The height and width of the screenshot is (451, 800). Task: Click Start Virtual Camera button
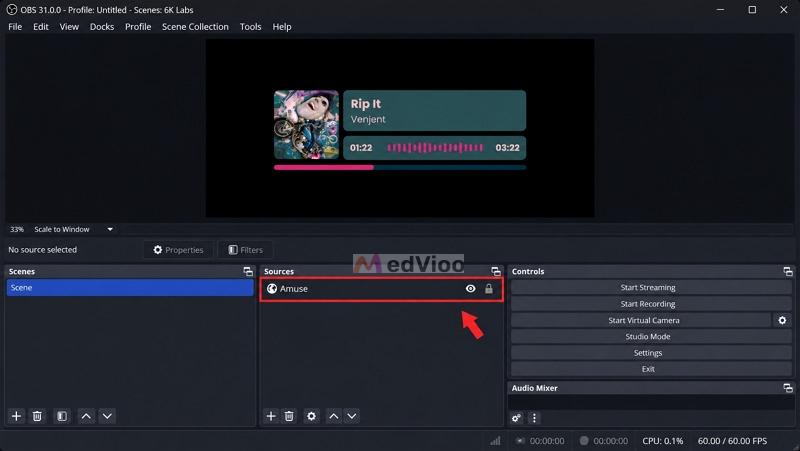pyautogui.click(x=641, y=320)
